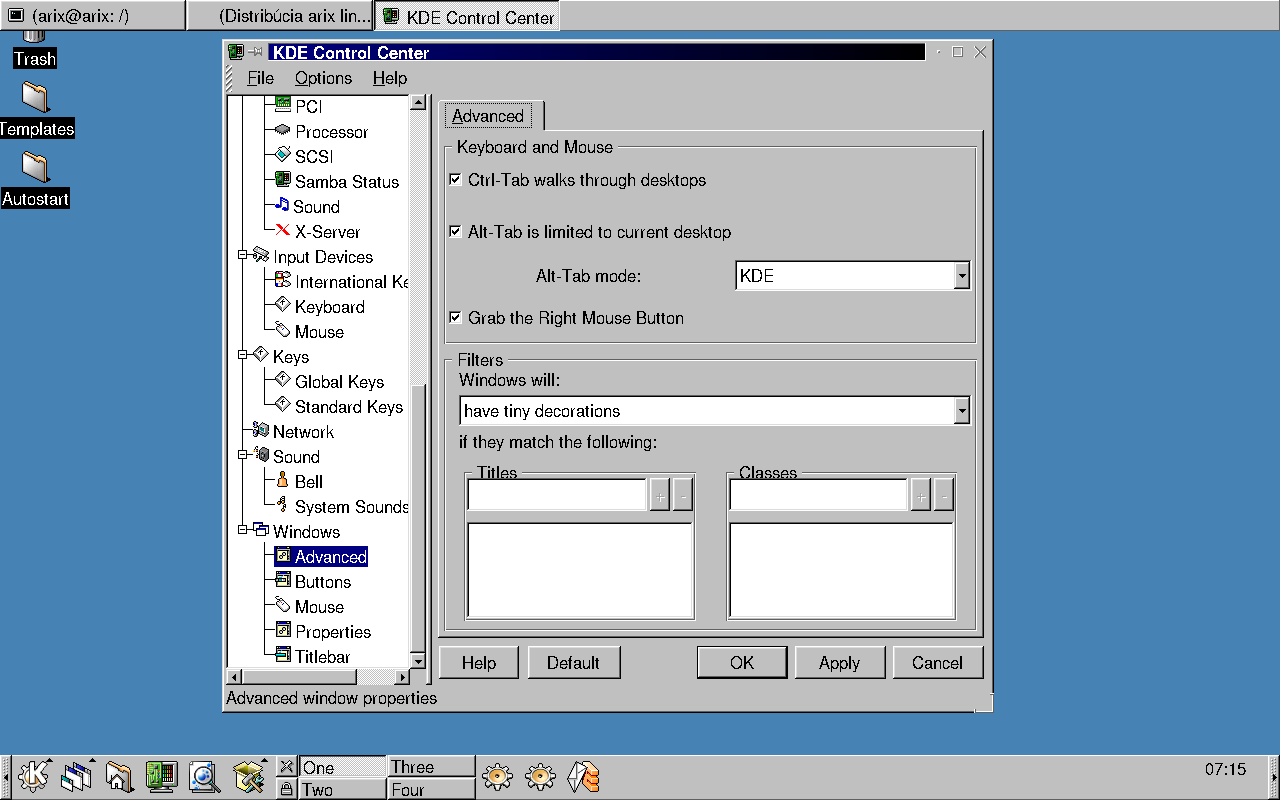Click the Classes text input field
Image resolution: width=1280 pixels, height=800 pixels.
pyautogui.click(x=819, y=495)
